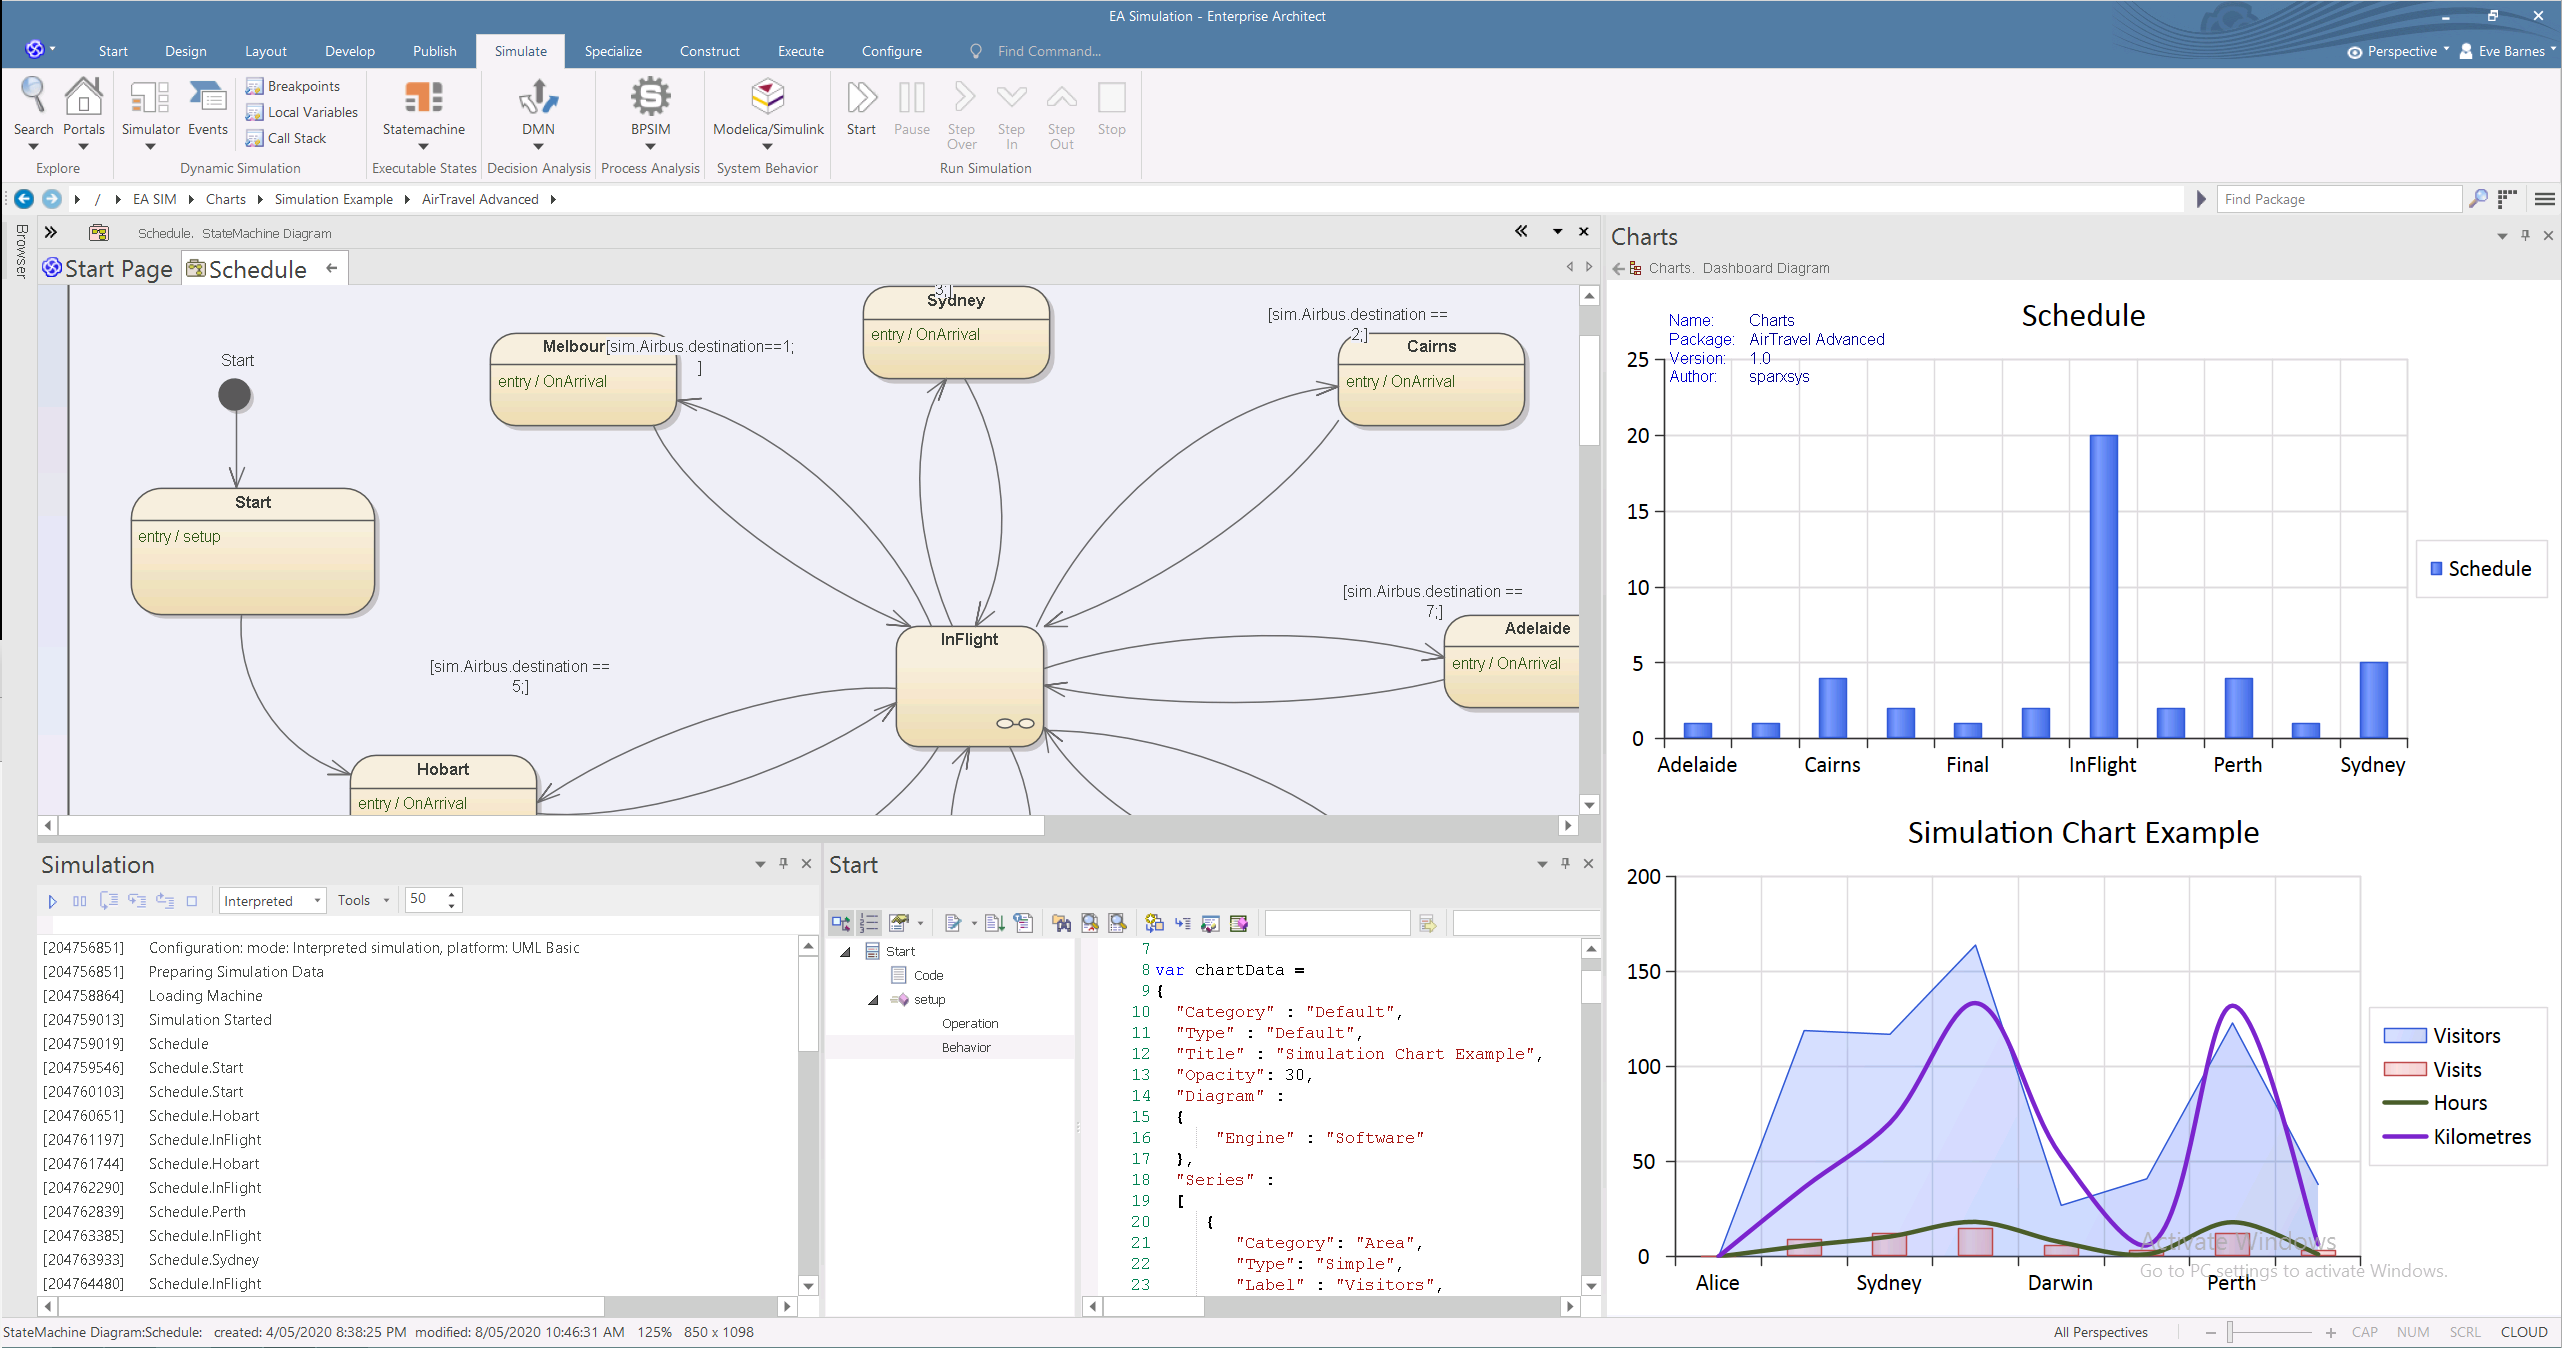The image size is (2562, 1348).
Task: Click AirTravel Advanced in the breadcrumb
Action: point(480,199)
